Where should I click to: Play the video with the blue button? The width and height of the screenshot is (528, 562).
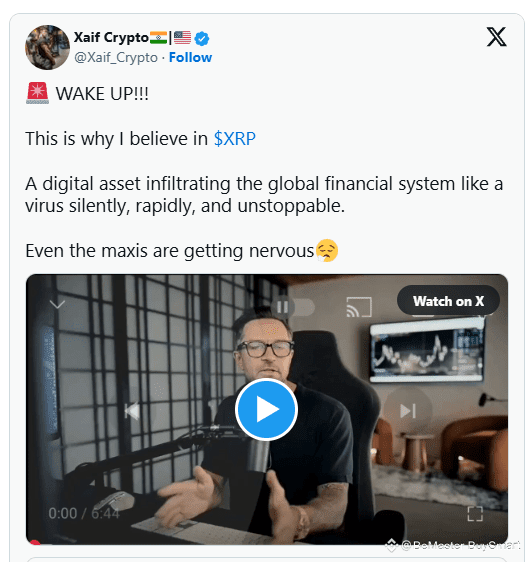[266, 409]
